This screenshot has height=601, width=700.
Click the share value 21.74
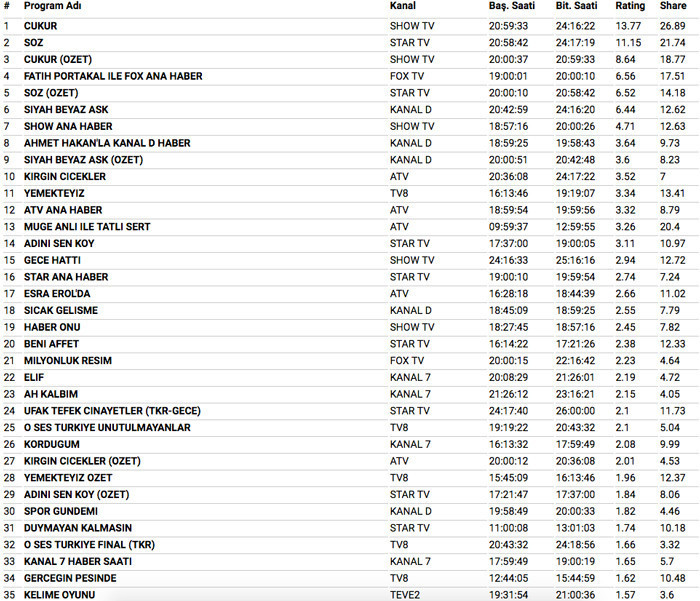tap(673, 43)
